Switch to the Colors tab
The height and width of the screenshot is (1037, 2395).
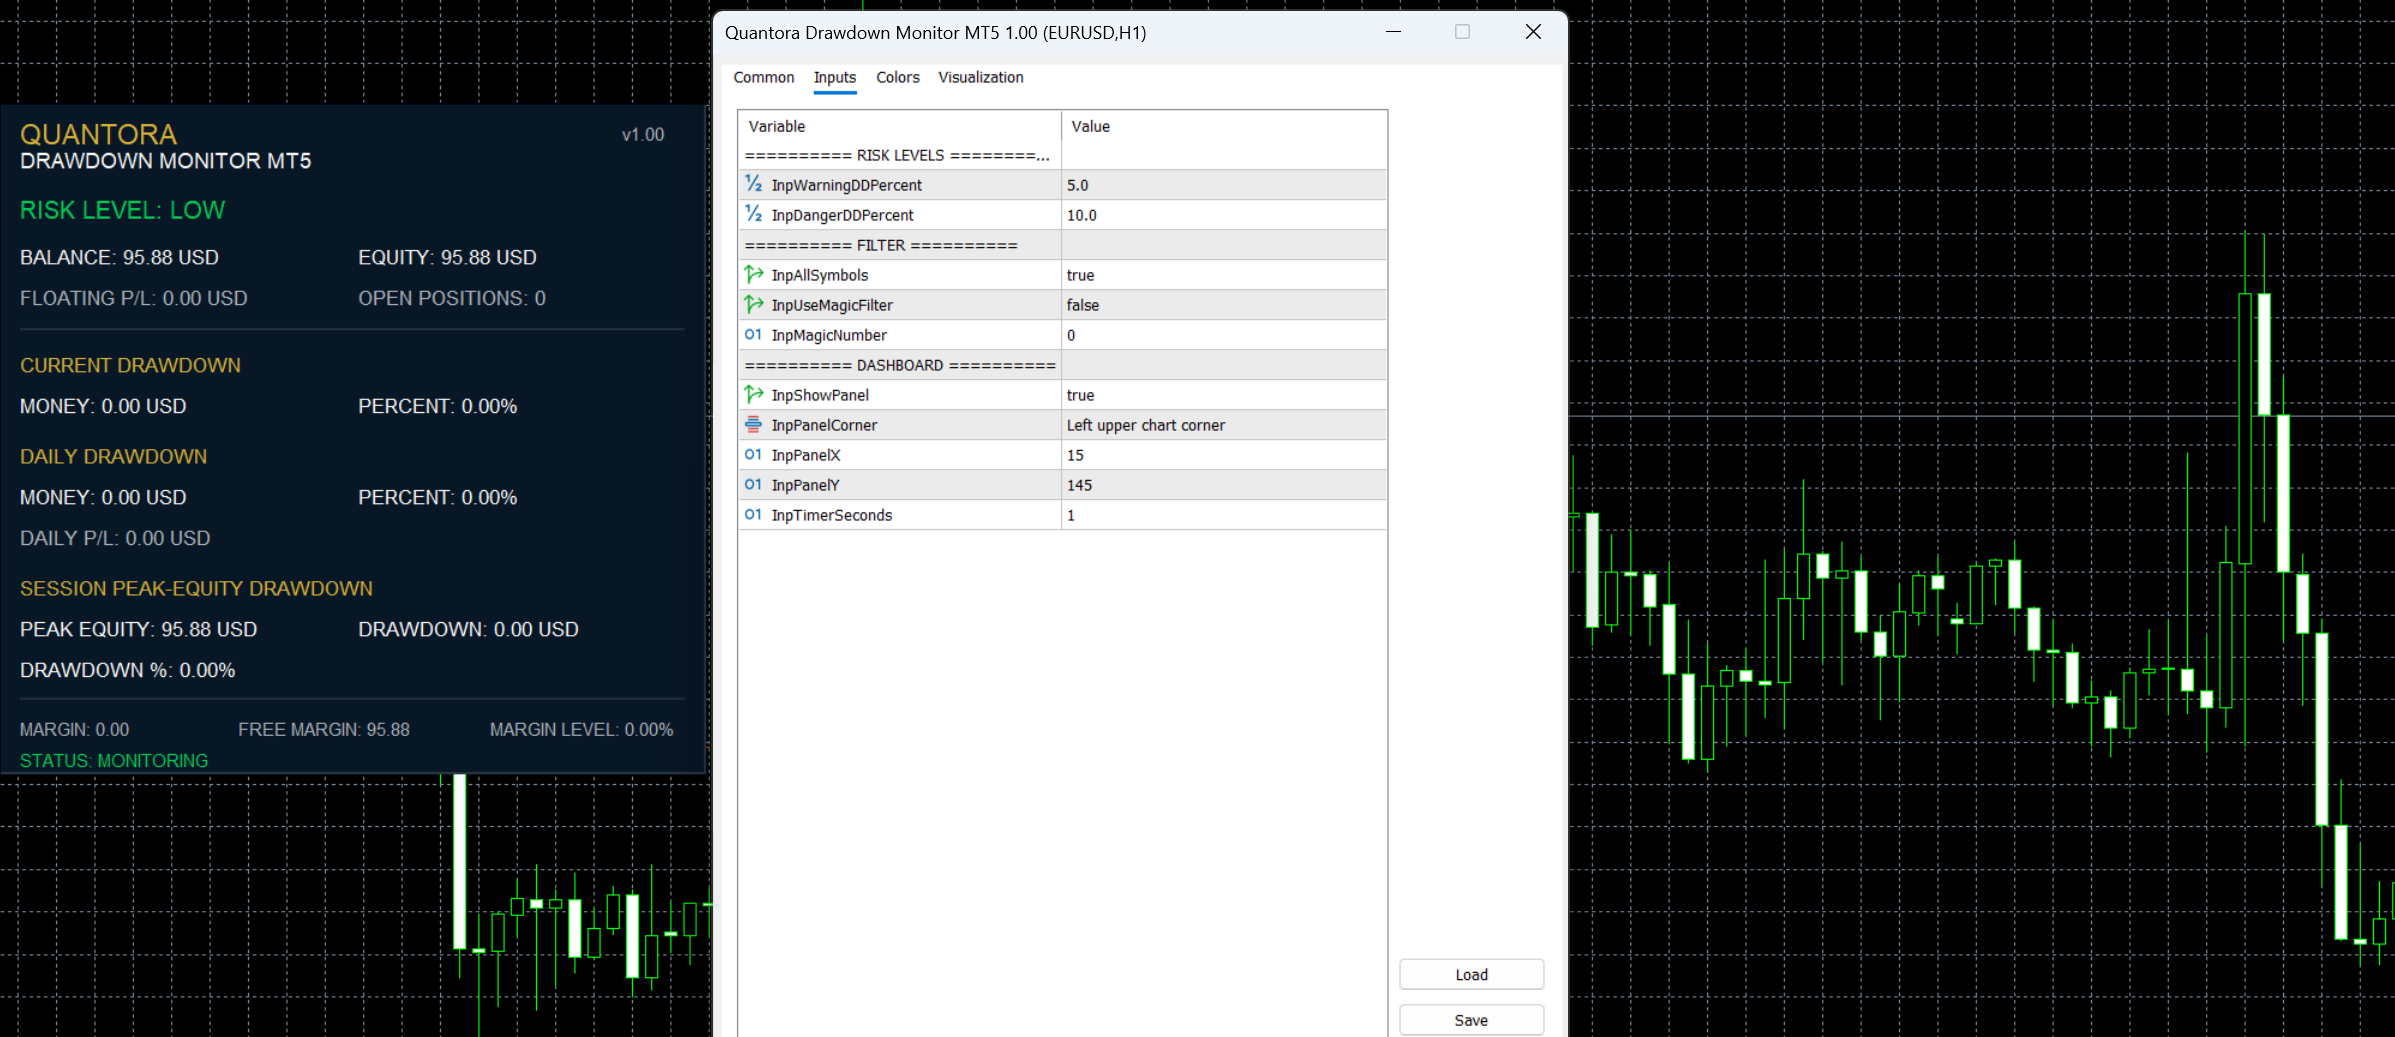click(x=898, y=77)
